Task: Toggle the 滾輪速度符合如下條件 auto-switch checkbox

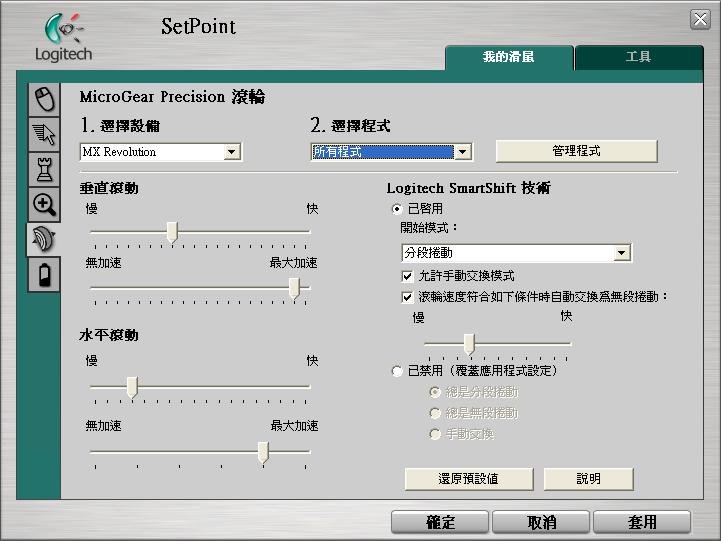Action: pos(407,297)
